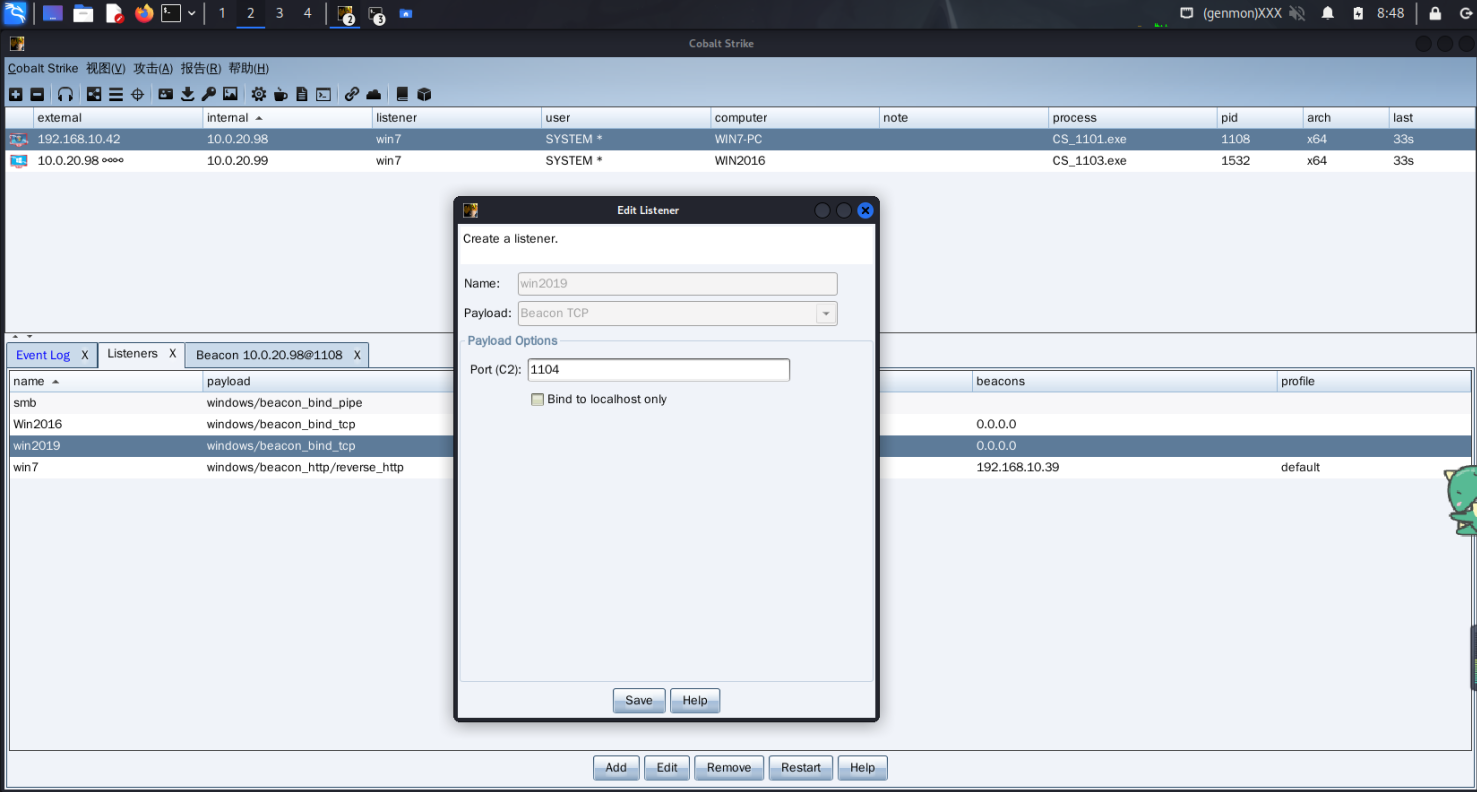This screenshot has width=1477, height=792.
Task: Click the Edit listener button
Action: pos(667,768)
